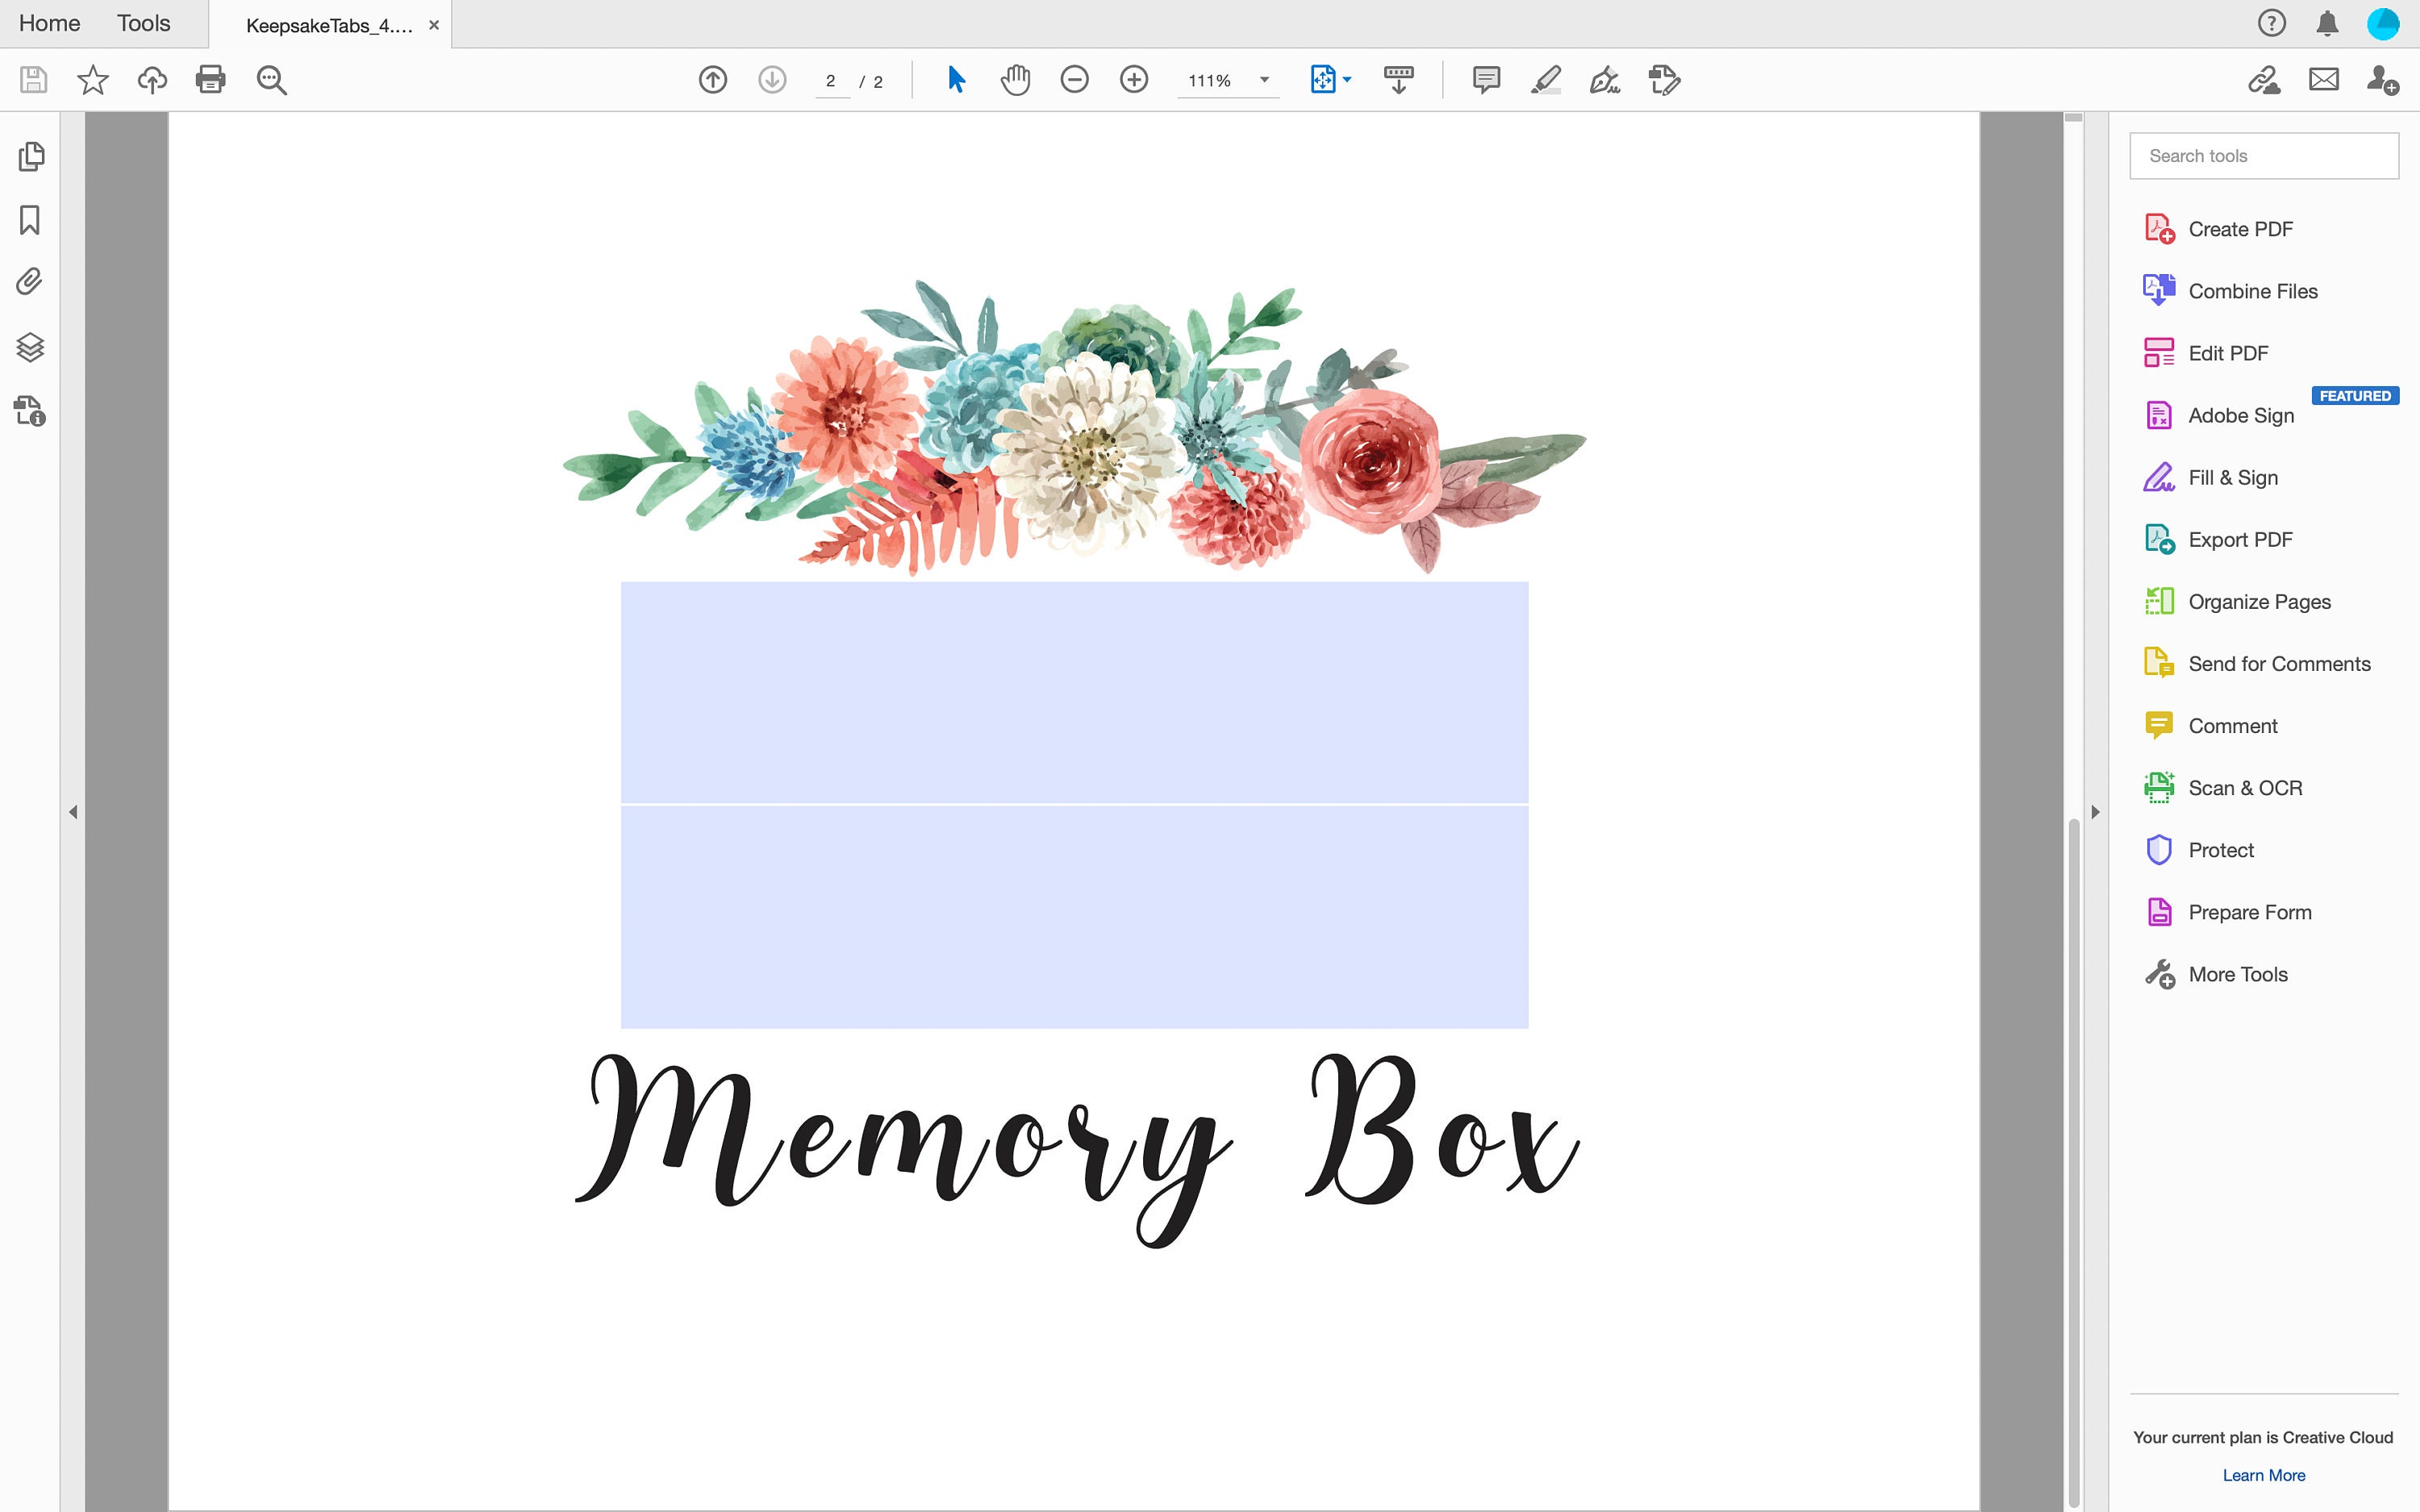Switch to Read Mode view

(x=1397, y=80)
